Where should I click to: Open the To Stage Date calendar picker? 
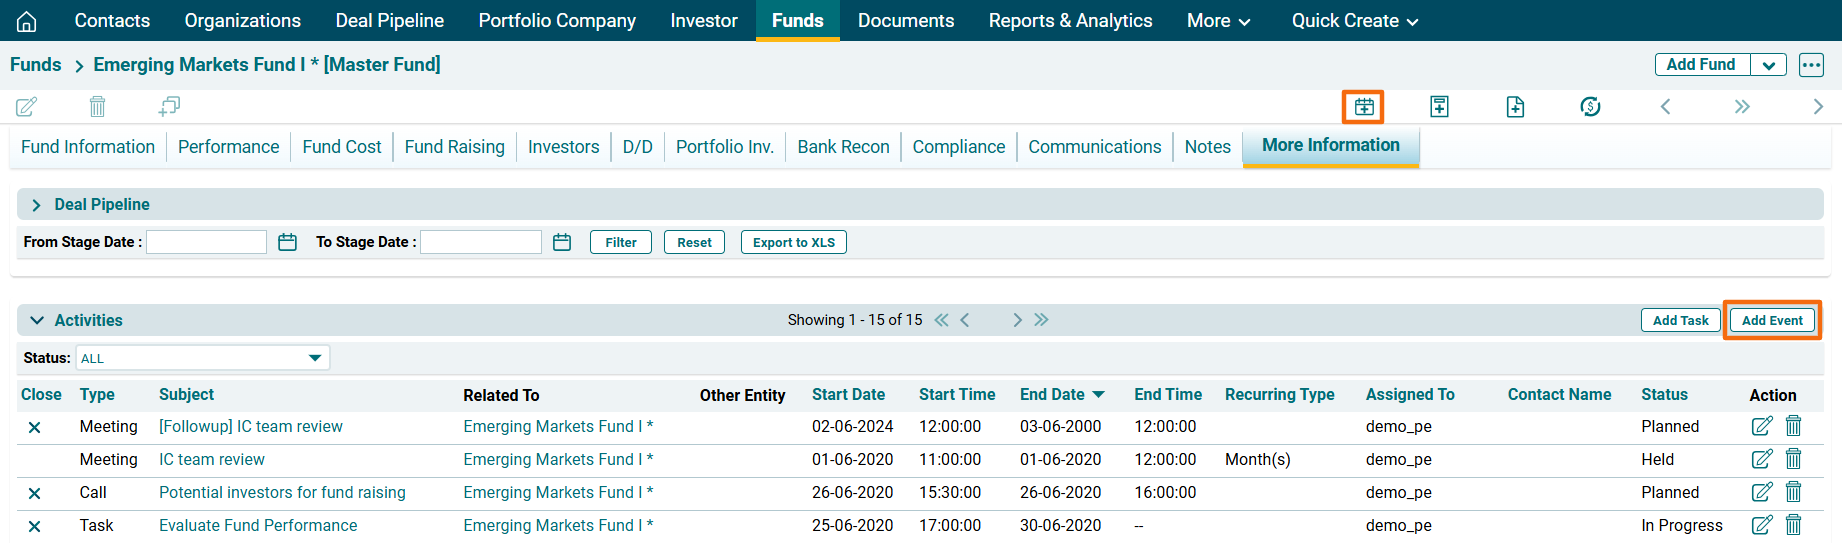[x=562, y=242]
